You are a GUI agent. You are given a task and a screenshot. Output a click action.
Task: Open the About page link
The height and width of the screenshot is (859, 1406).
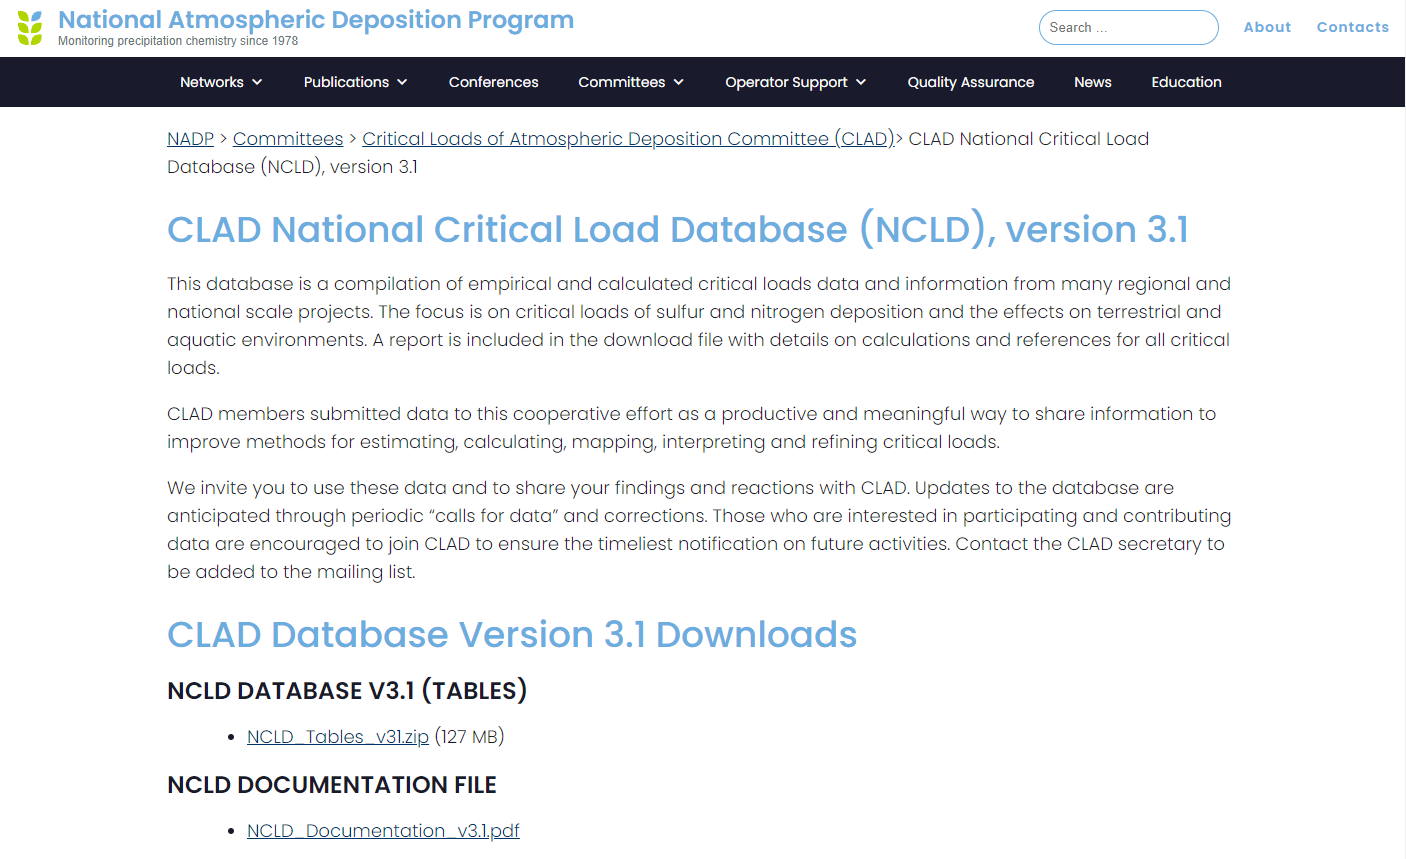click(1267, 27)
